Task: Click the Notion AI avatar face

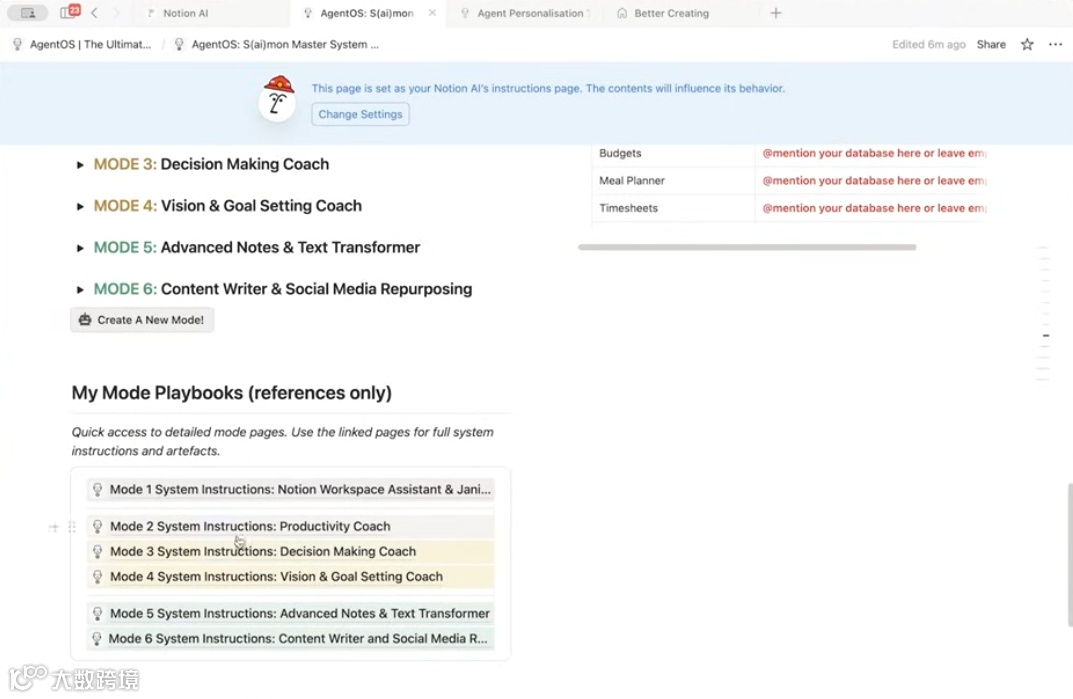Action: pos(277,99)
